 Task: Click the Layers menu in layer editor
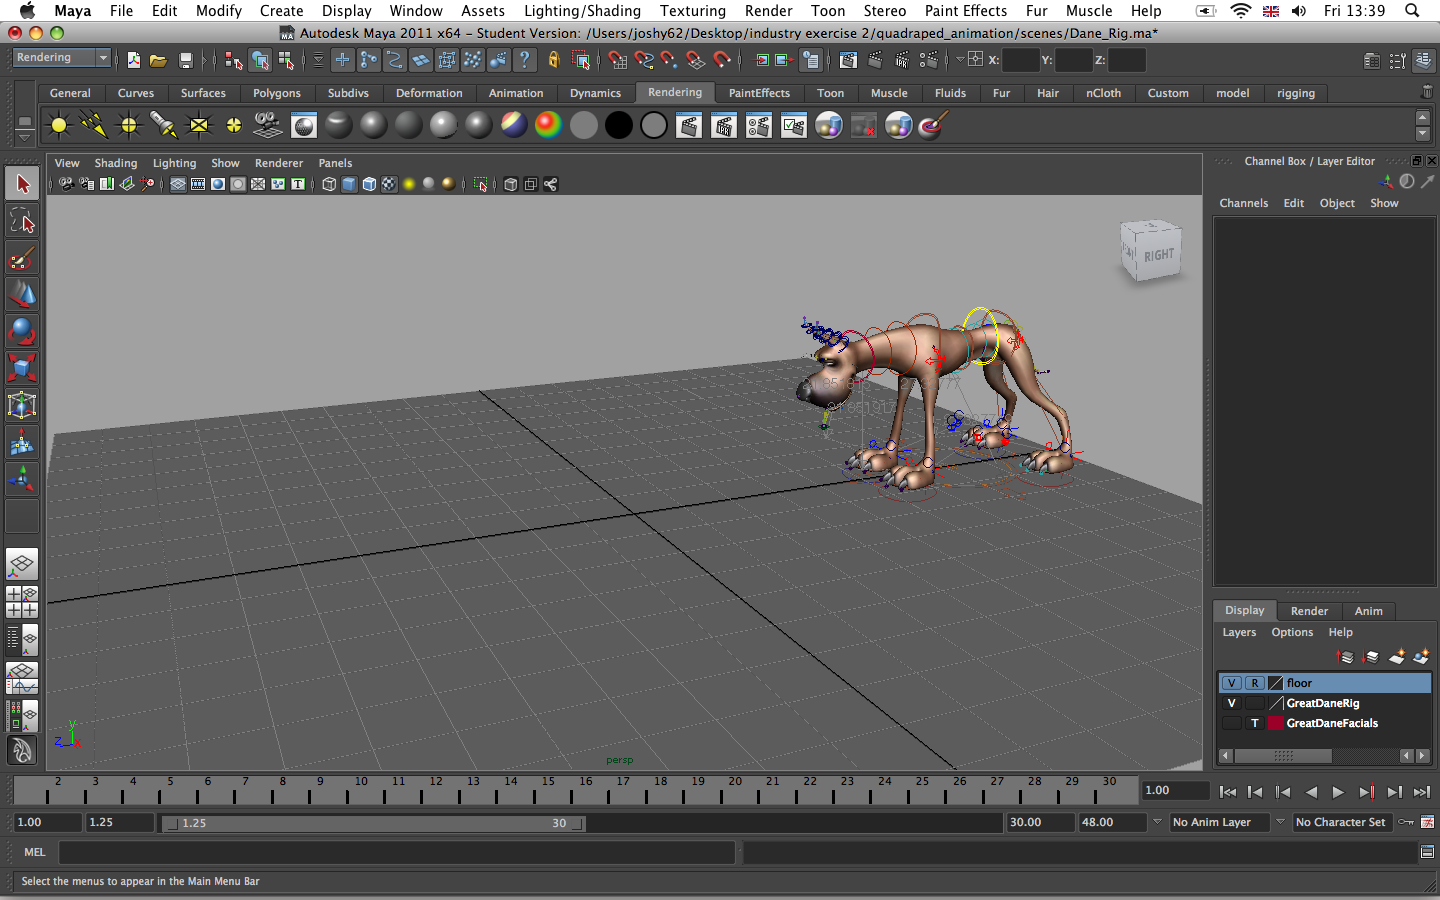pyautogui.click(x=1239, y=632)
